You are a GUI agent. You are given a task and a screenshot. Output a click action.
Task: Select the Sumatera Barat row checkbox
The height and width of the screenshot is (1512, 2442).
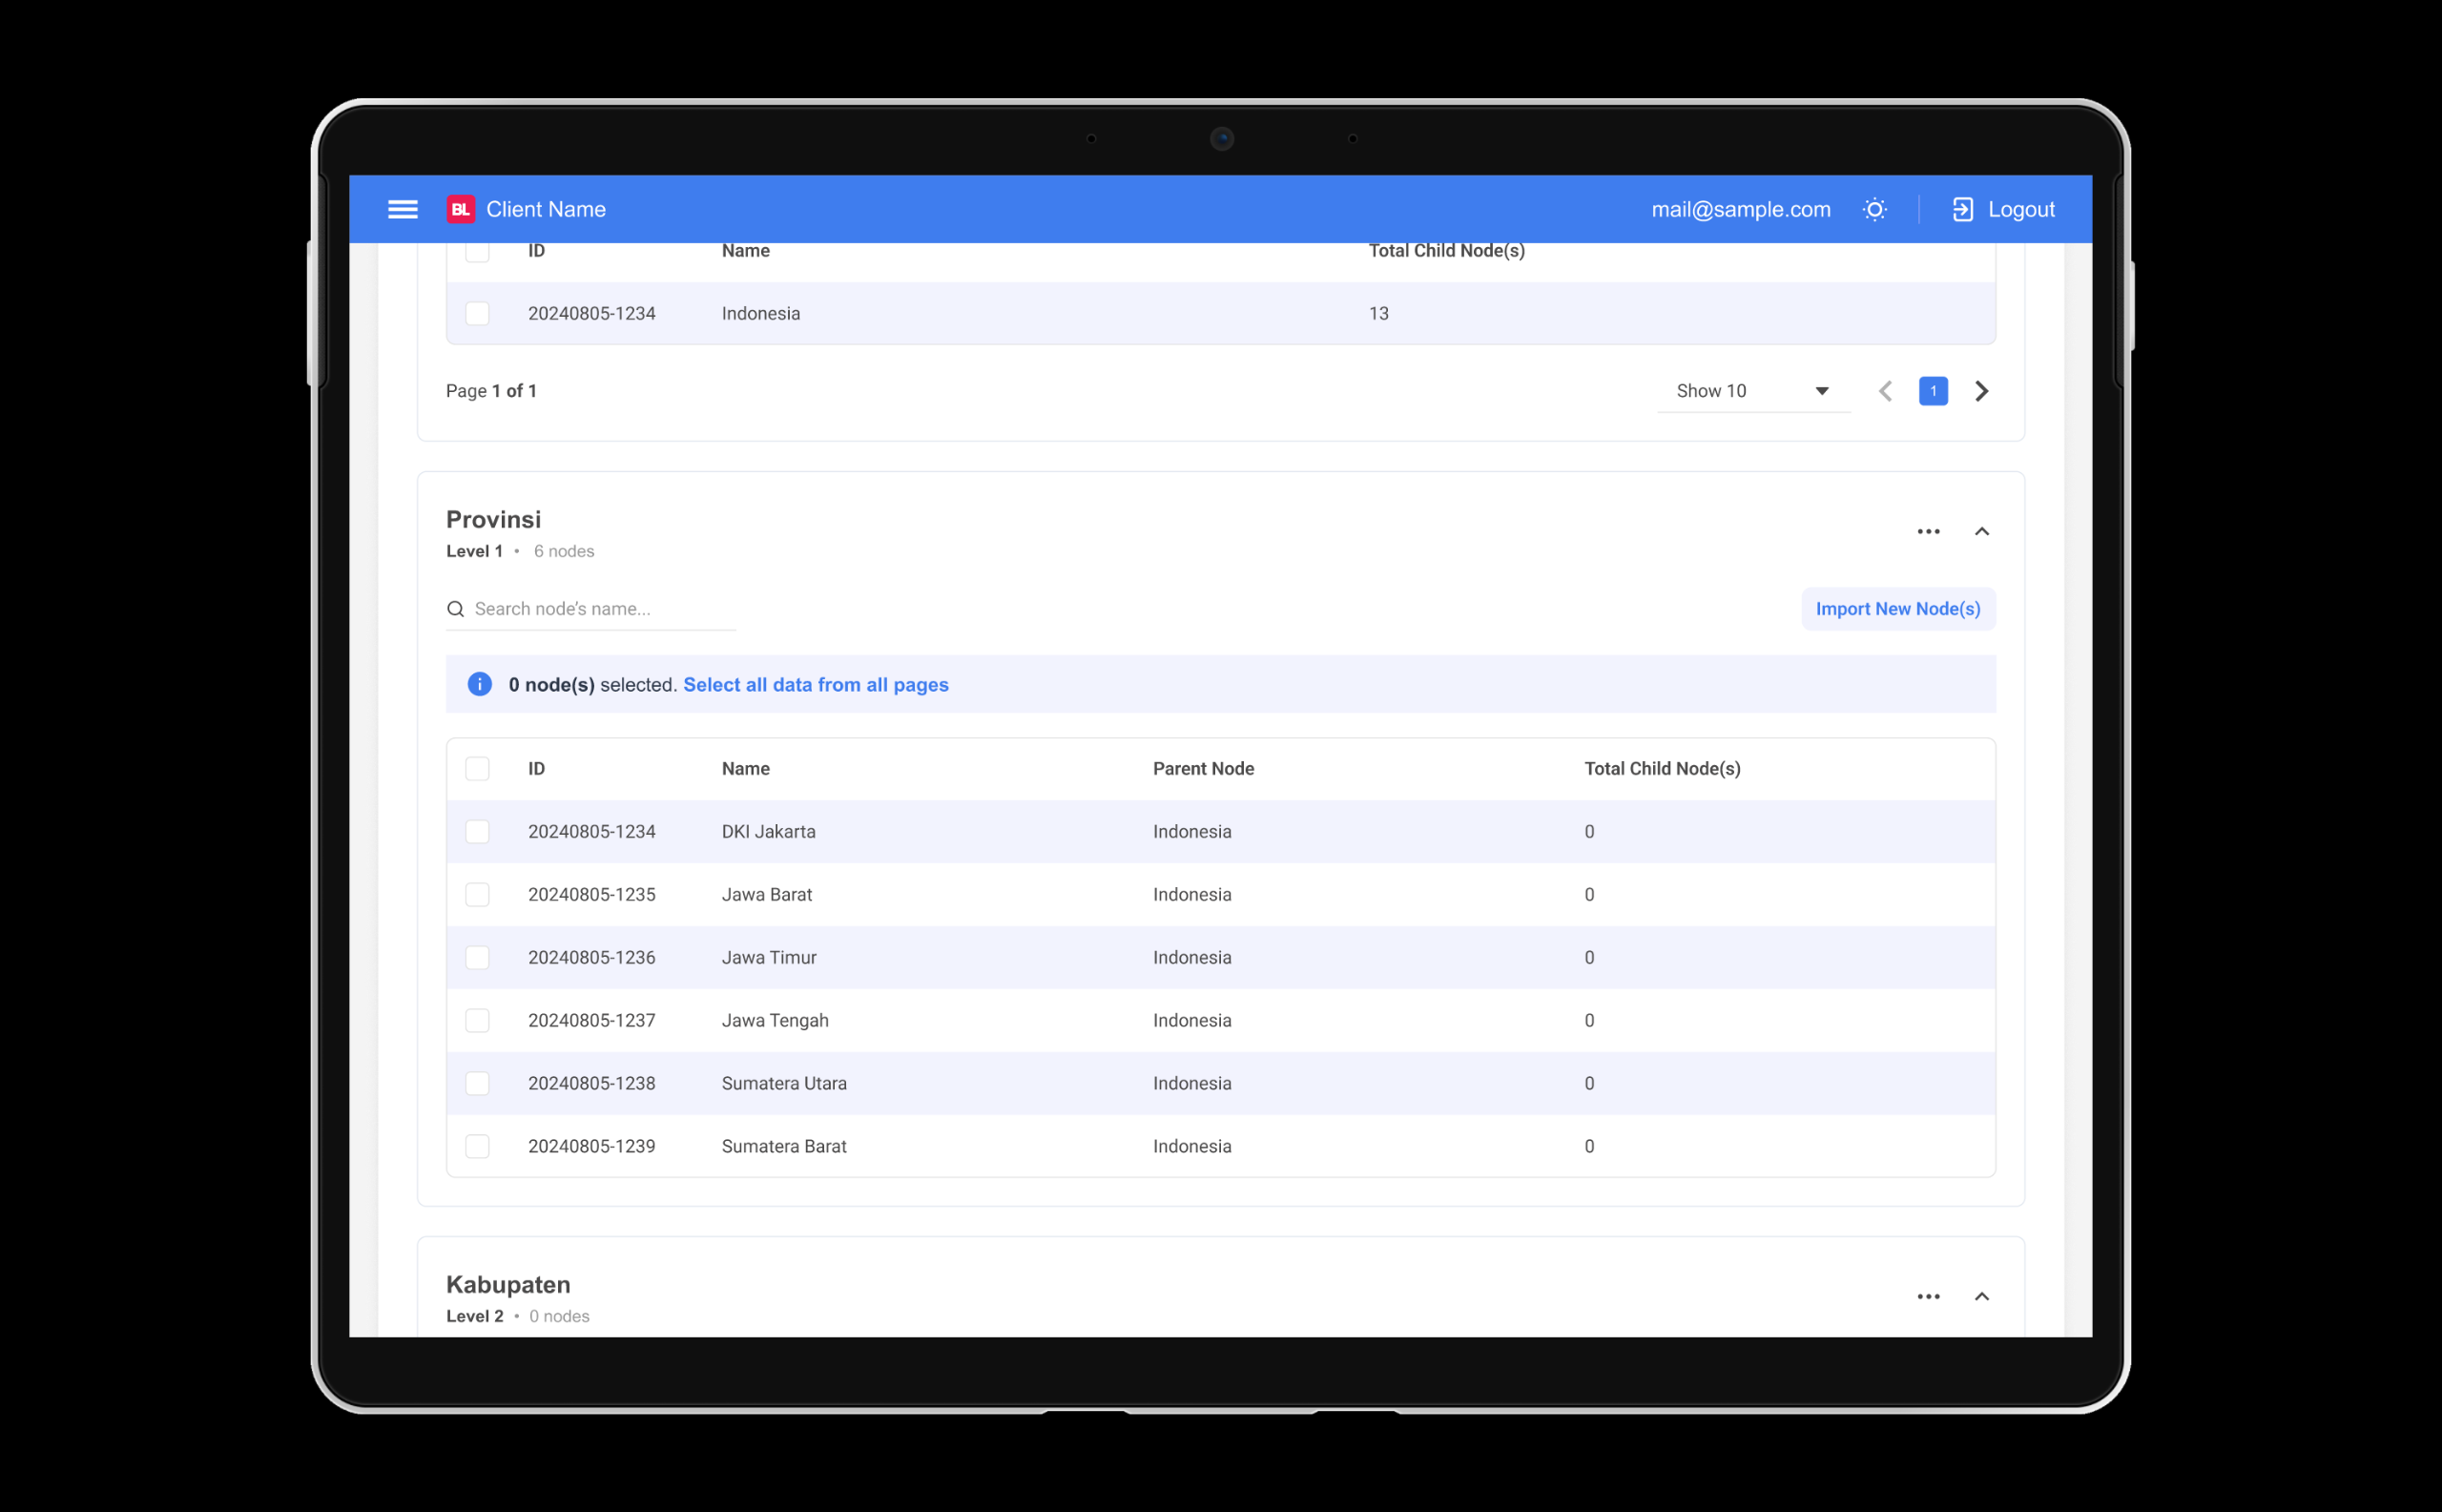(x=478, y=1146)
